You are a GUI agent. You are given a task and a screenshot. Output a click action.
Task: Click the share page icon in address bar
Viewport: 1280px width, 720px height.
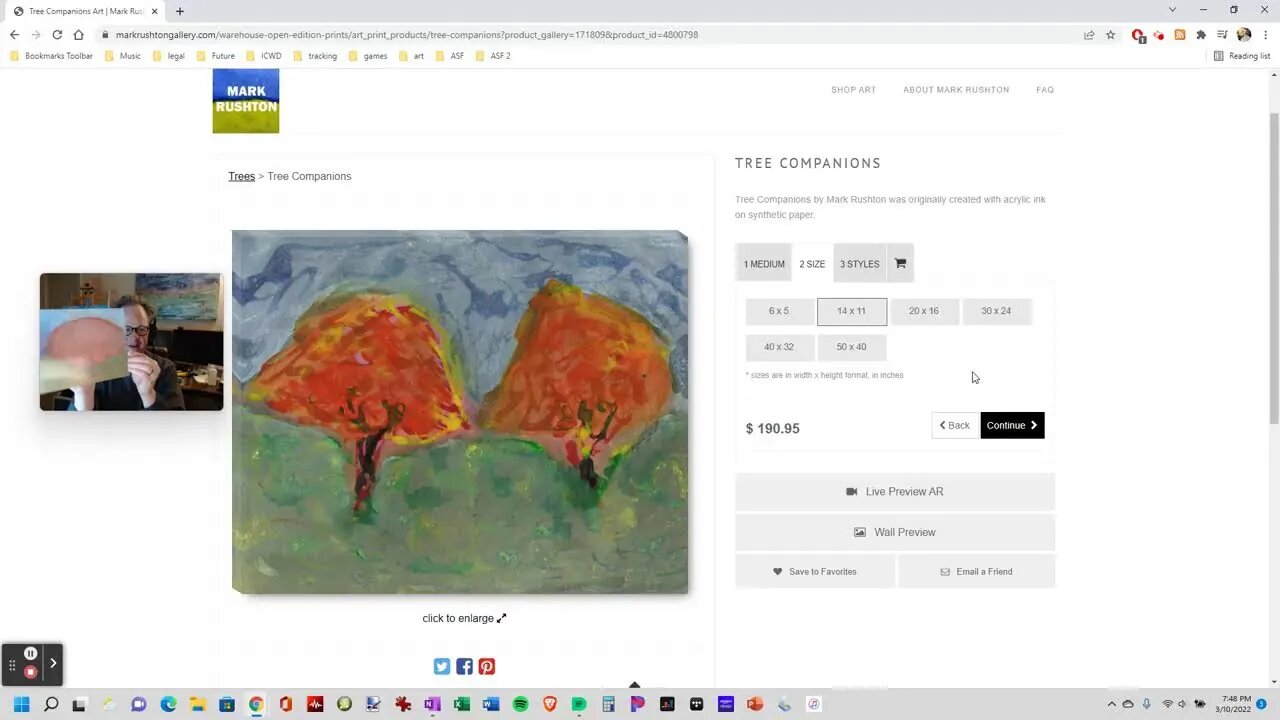tap(1089, 35)
